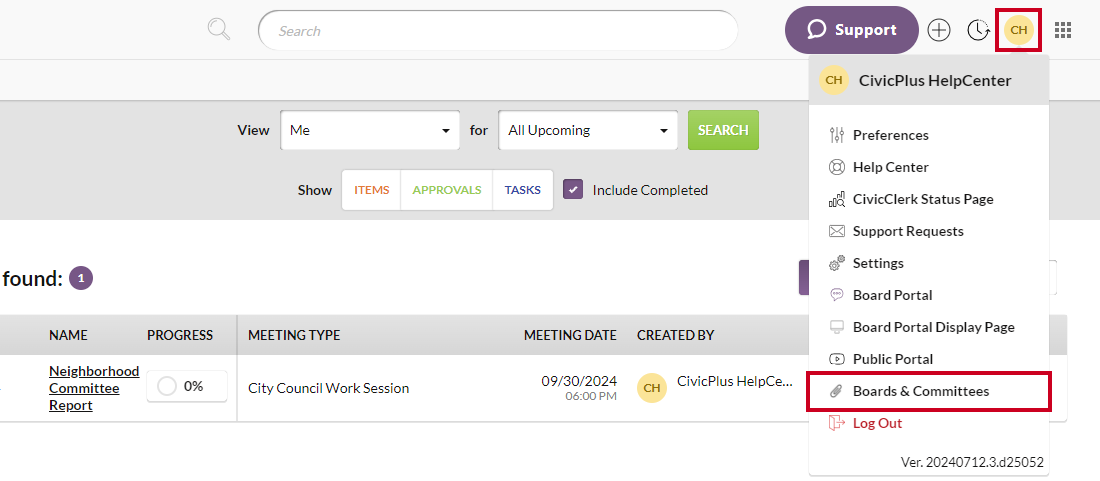Click the 09/30/2024 meeting date cell
Viewport: 1100px width, 481px height.
coord(579,381)
